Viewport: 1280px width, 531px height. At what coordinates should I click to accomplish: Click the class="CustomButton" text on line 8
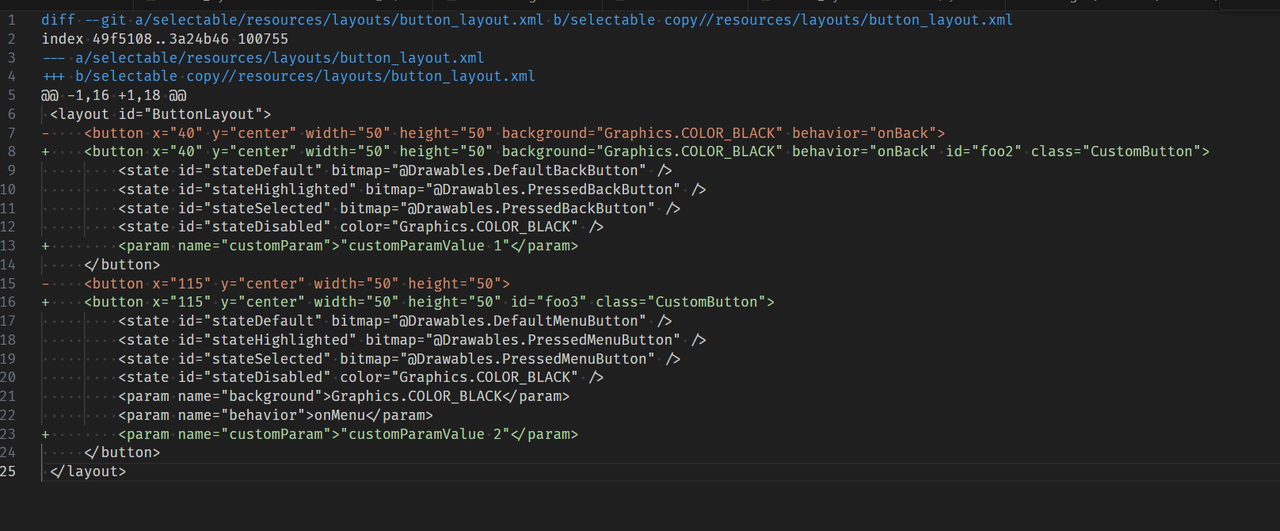[x=1115, y=151]
